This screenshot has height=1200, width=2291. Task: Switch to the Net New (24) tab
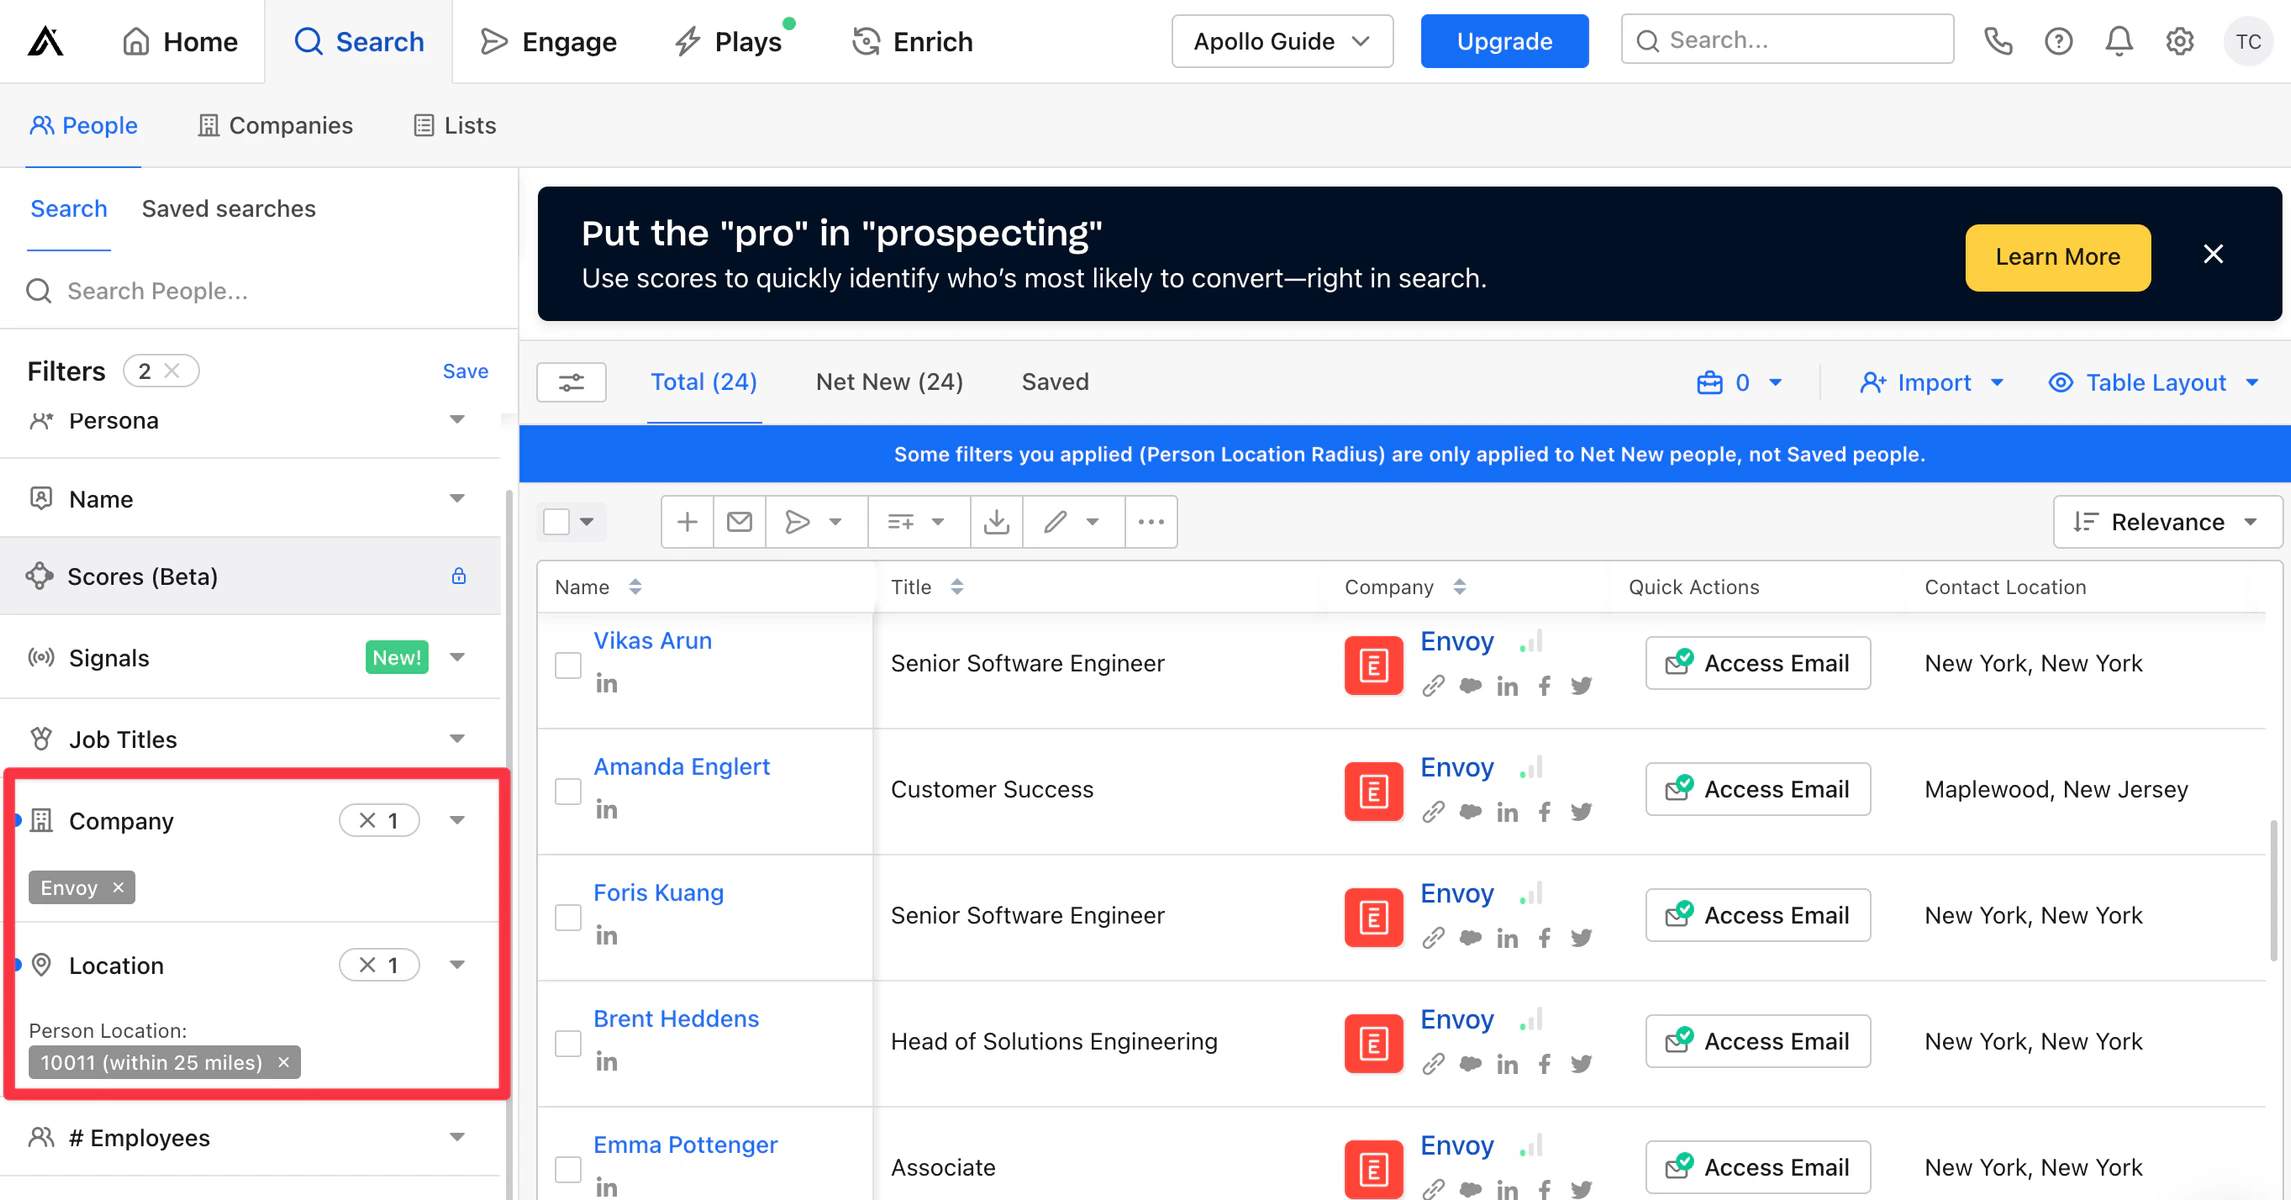pyautogui.click(x=889, y=382)
